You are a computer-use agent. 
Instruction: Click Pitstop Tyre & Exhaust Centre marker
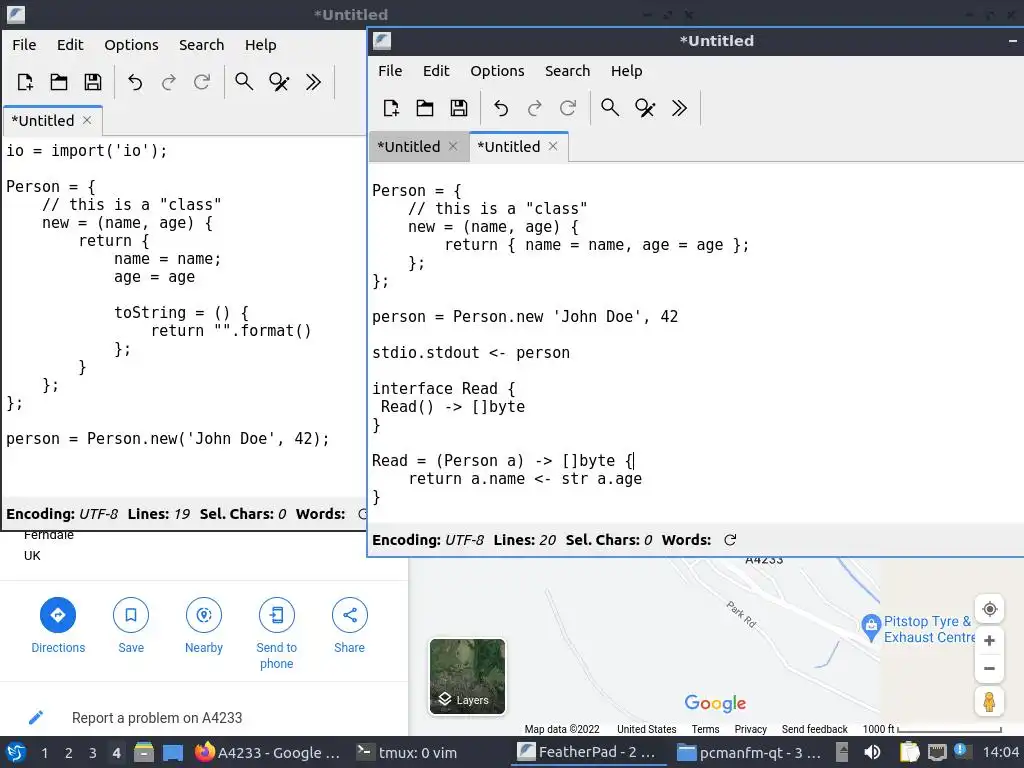(x=871, y=628)
